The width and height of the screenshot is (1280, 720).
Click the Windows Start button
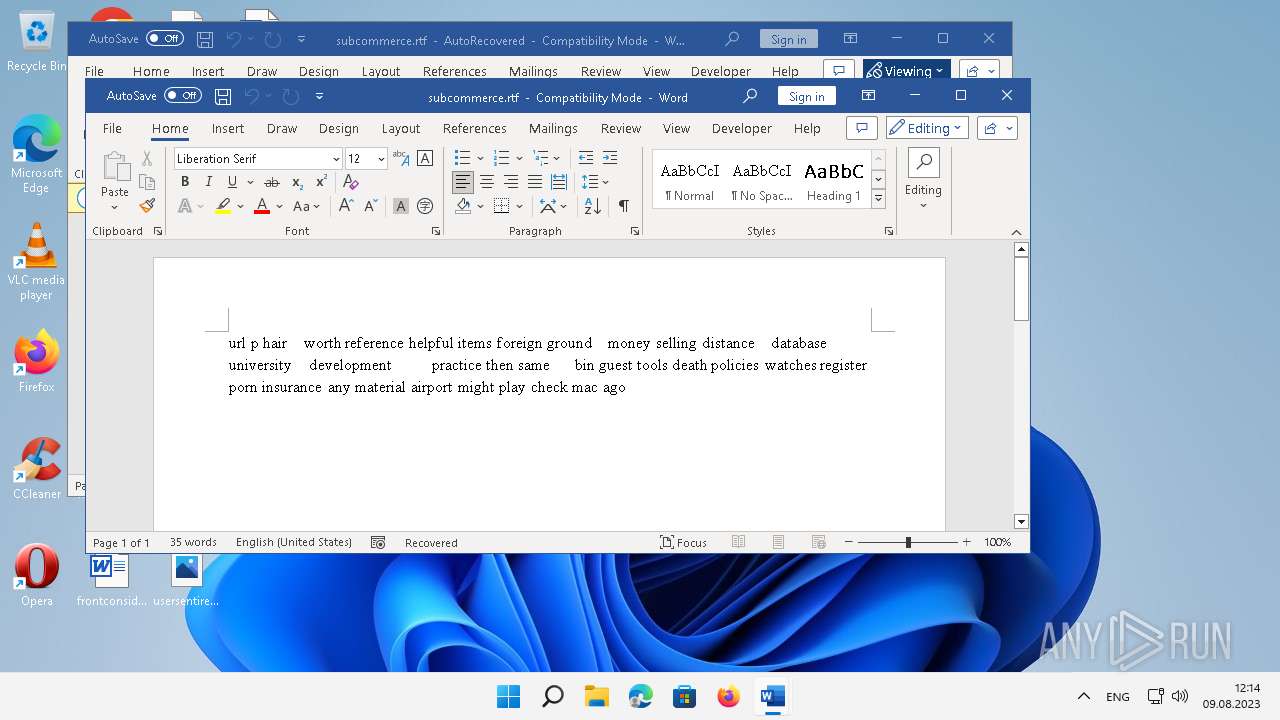tap(509, 696)
